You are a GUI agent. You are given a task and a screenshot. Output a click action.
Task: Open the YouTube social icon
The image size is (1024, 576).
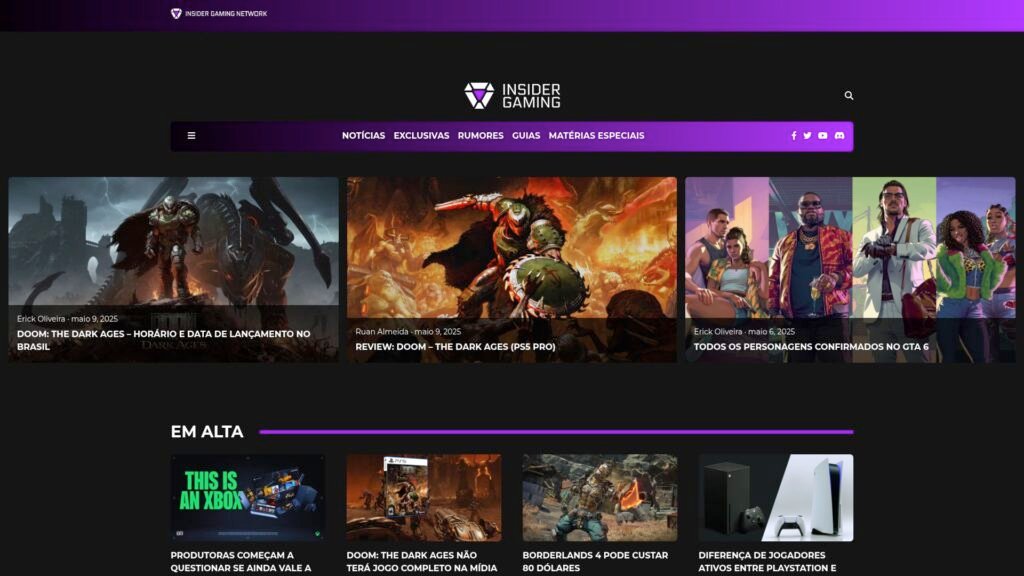pyautogui.click(x=823, y=136)
